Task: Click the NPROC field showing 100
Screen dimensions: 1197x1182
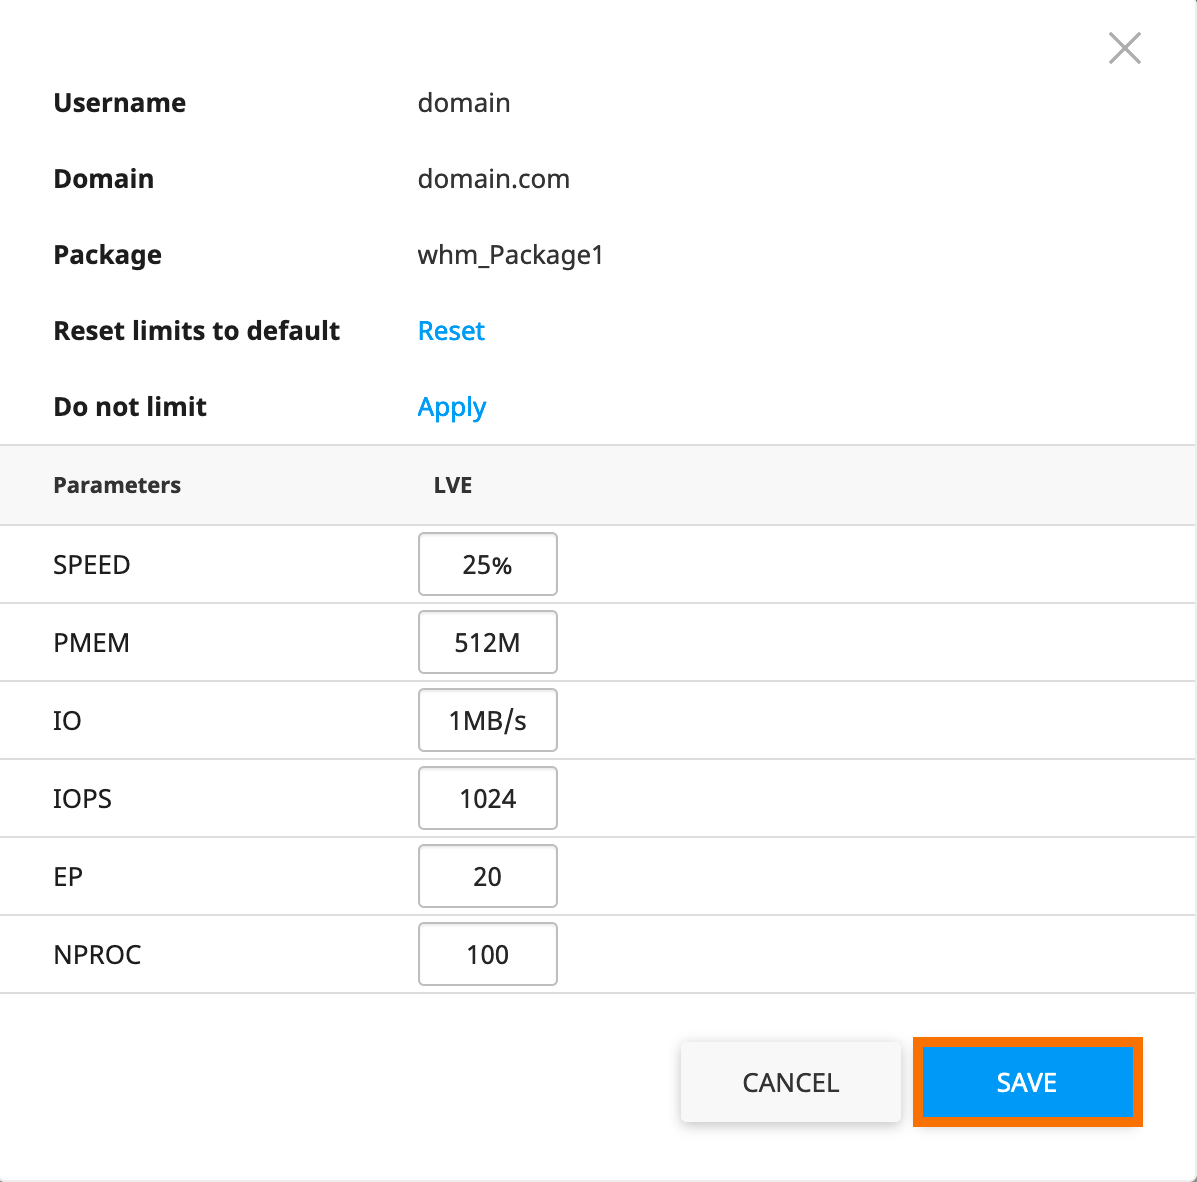Action: (x=487, y=955)
